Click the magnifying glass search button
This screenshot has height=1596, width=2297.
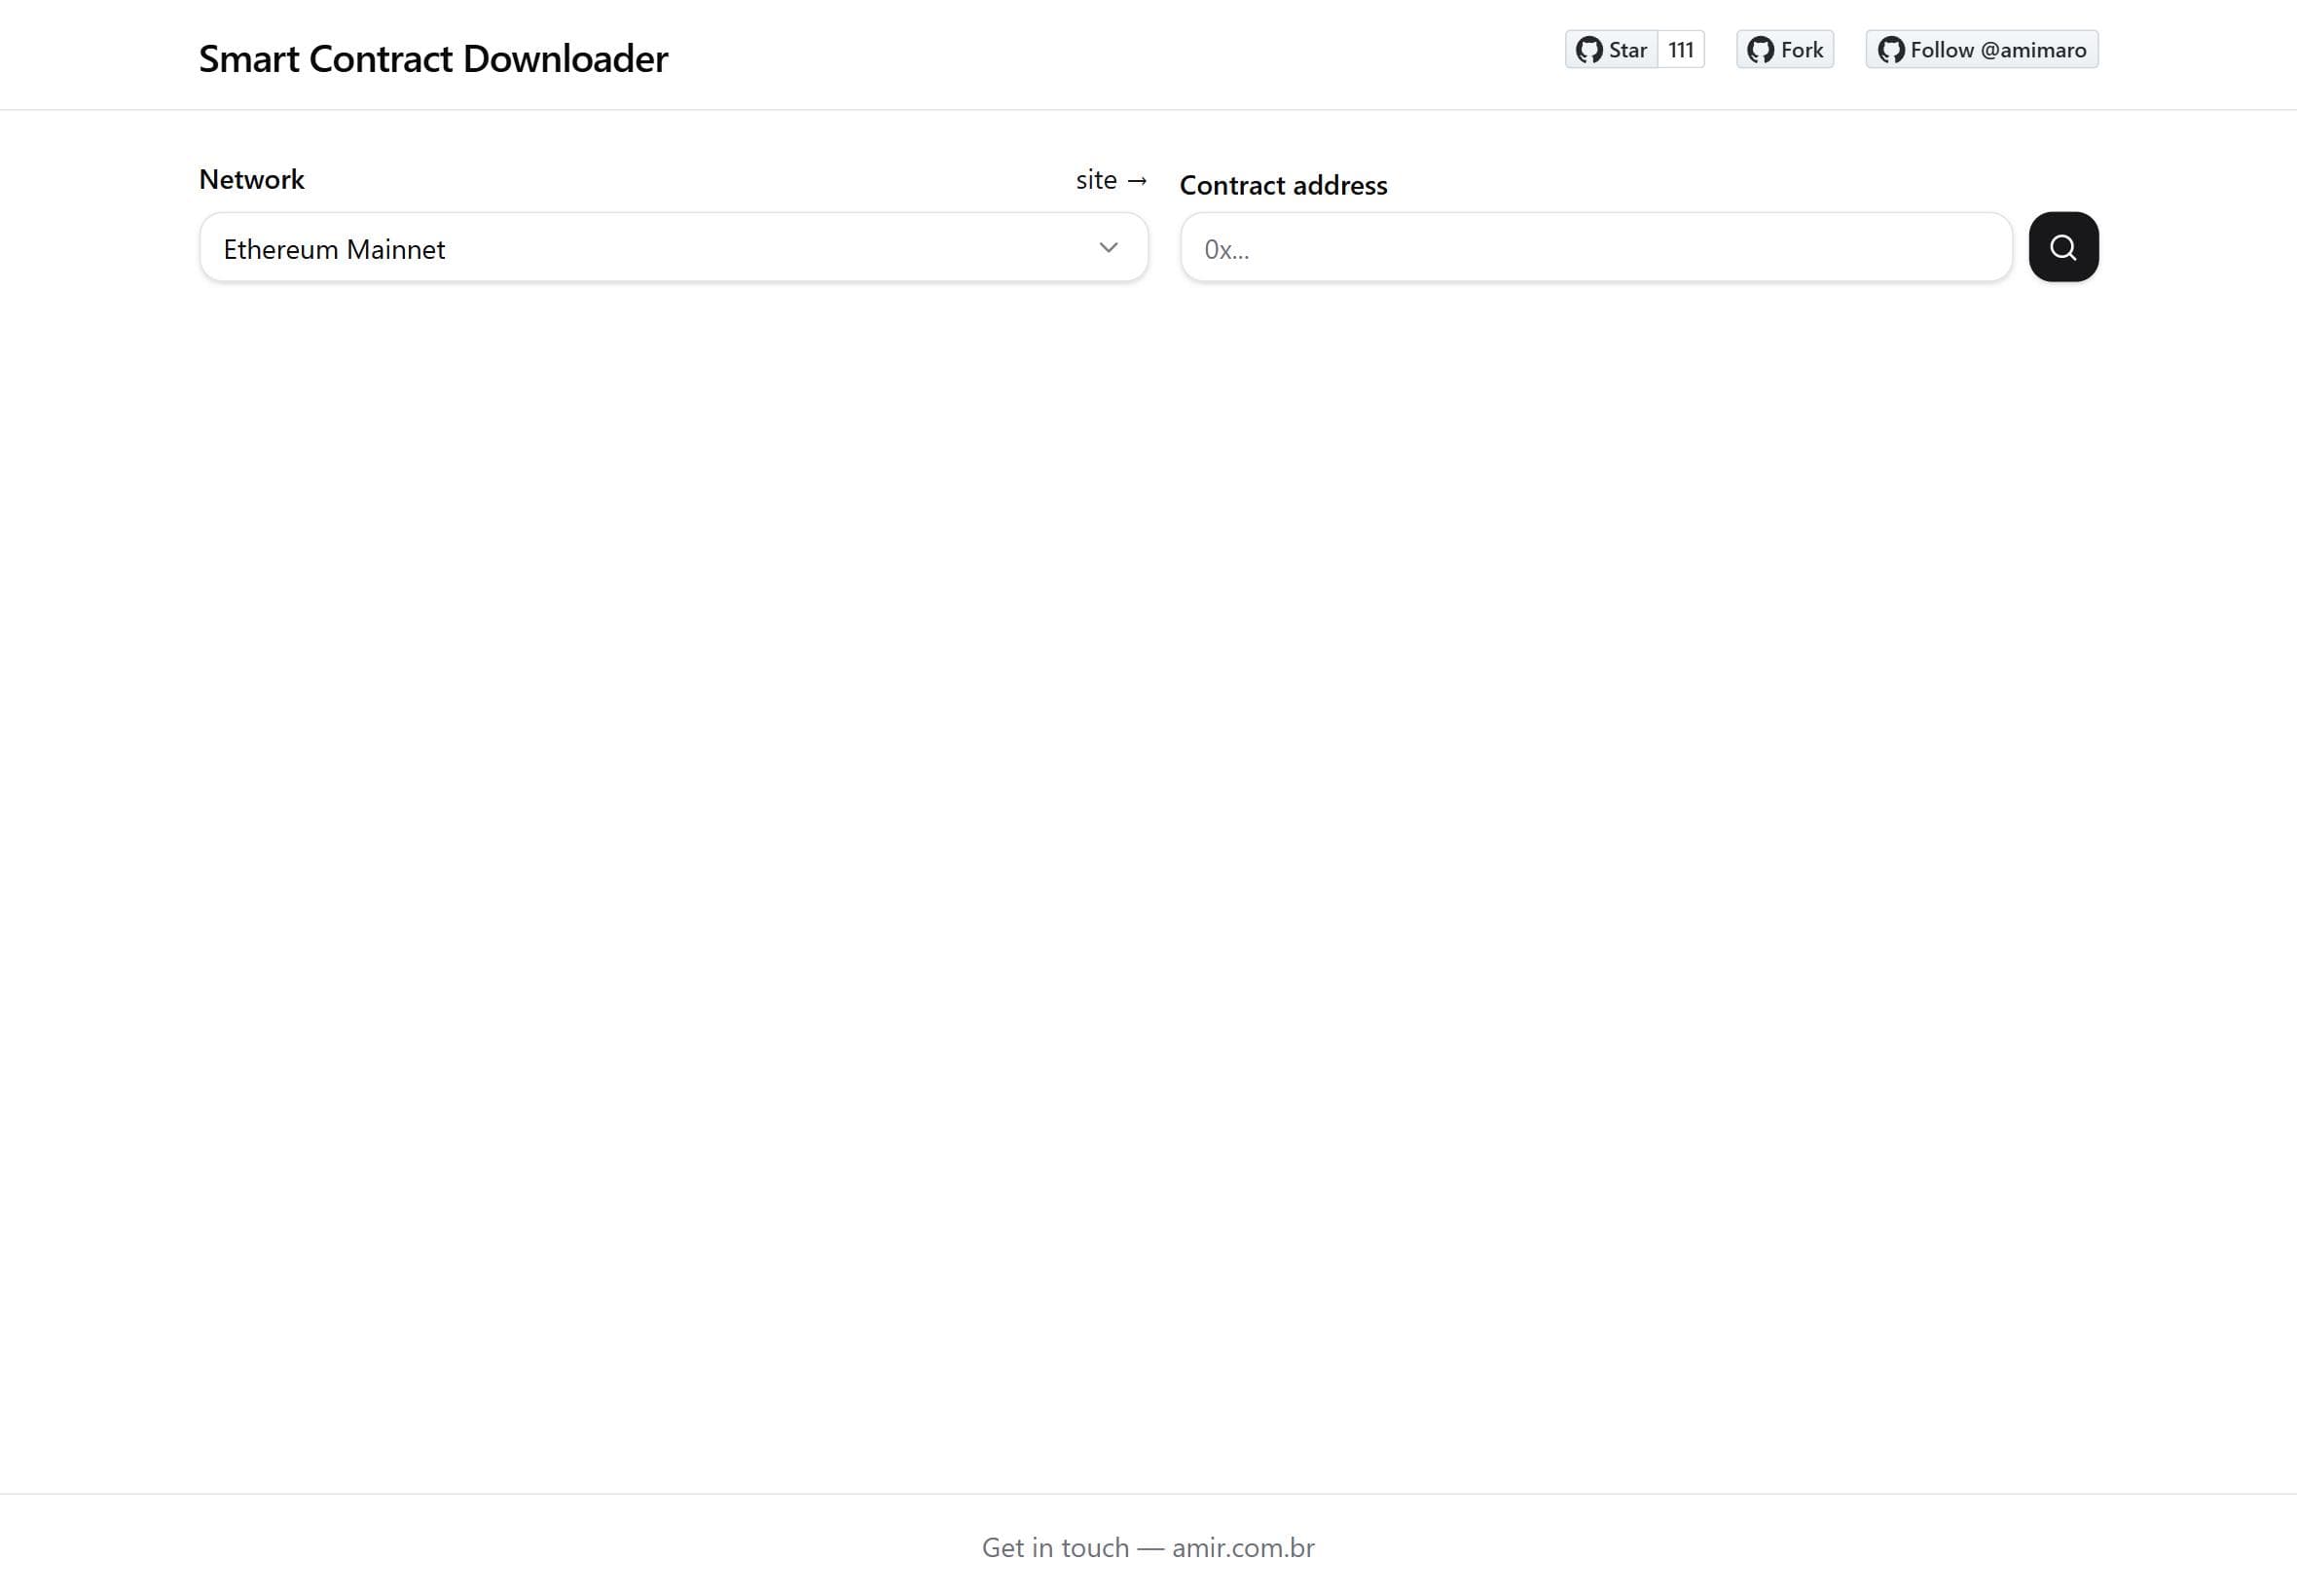point(2063,246)
